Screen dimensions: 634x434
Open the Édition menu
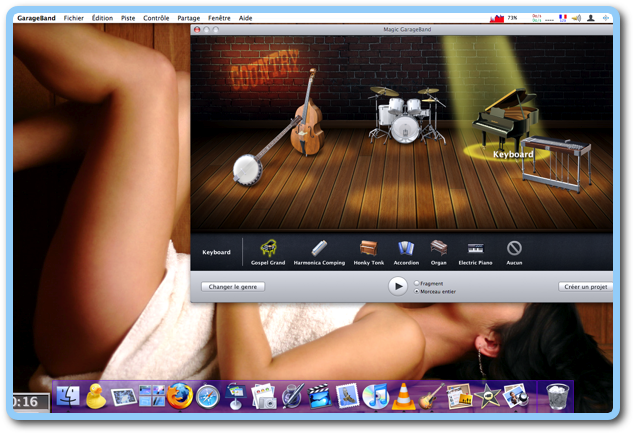[x=102, y=18]
